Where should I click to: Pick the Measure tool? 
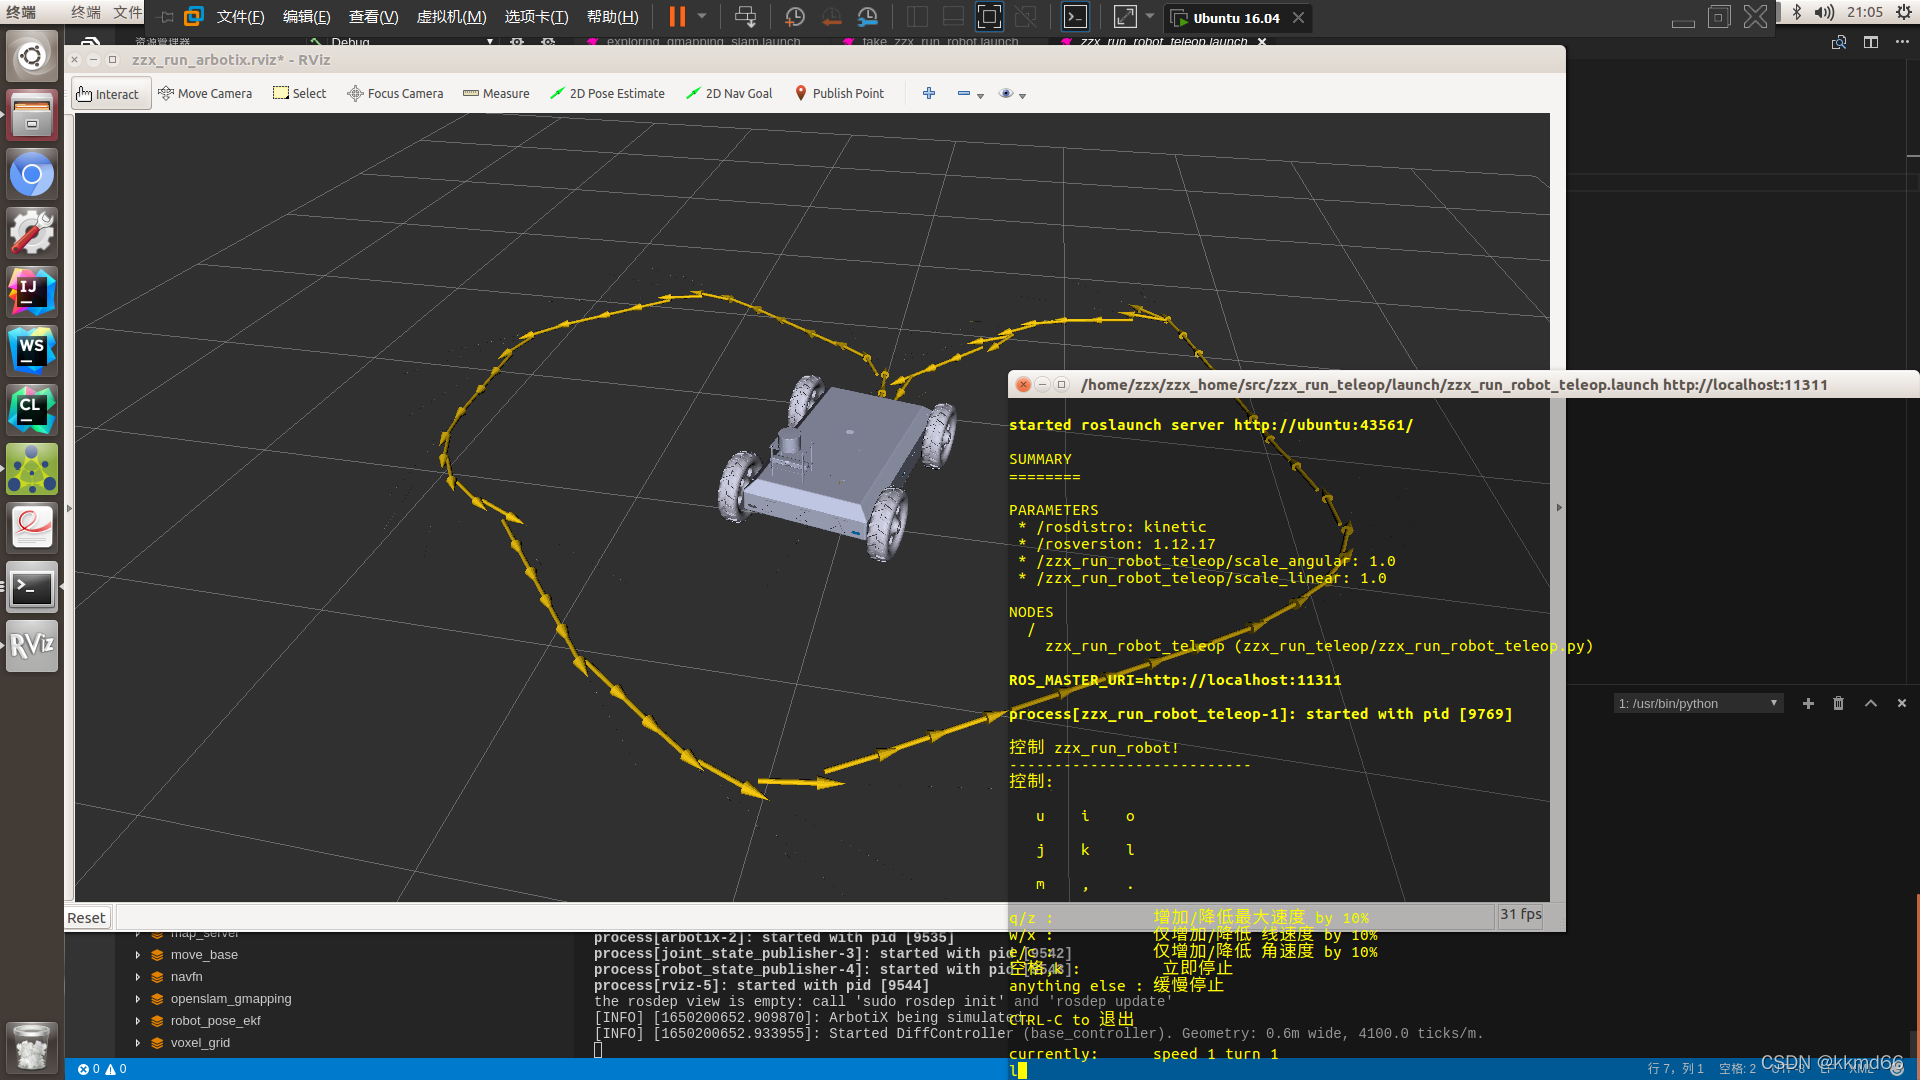[496, 94]
